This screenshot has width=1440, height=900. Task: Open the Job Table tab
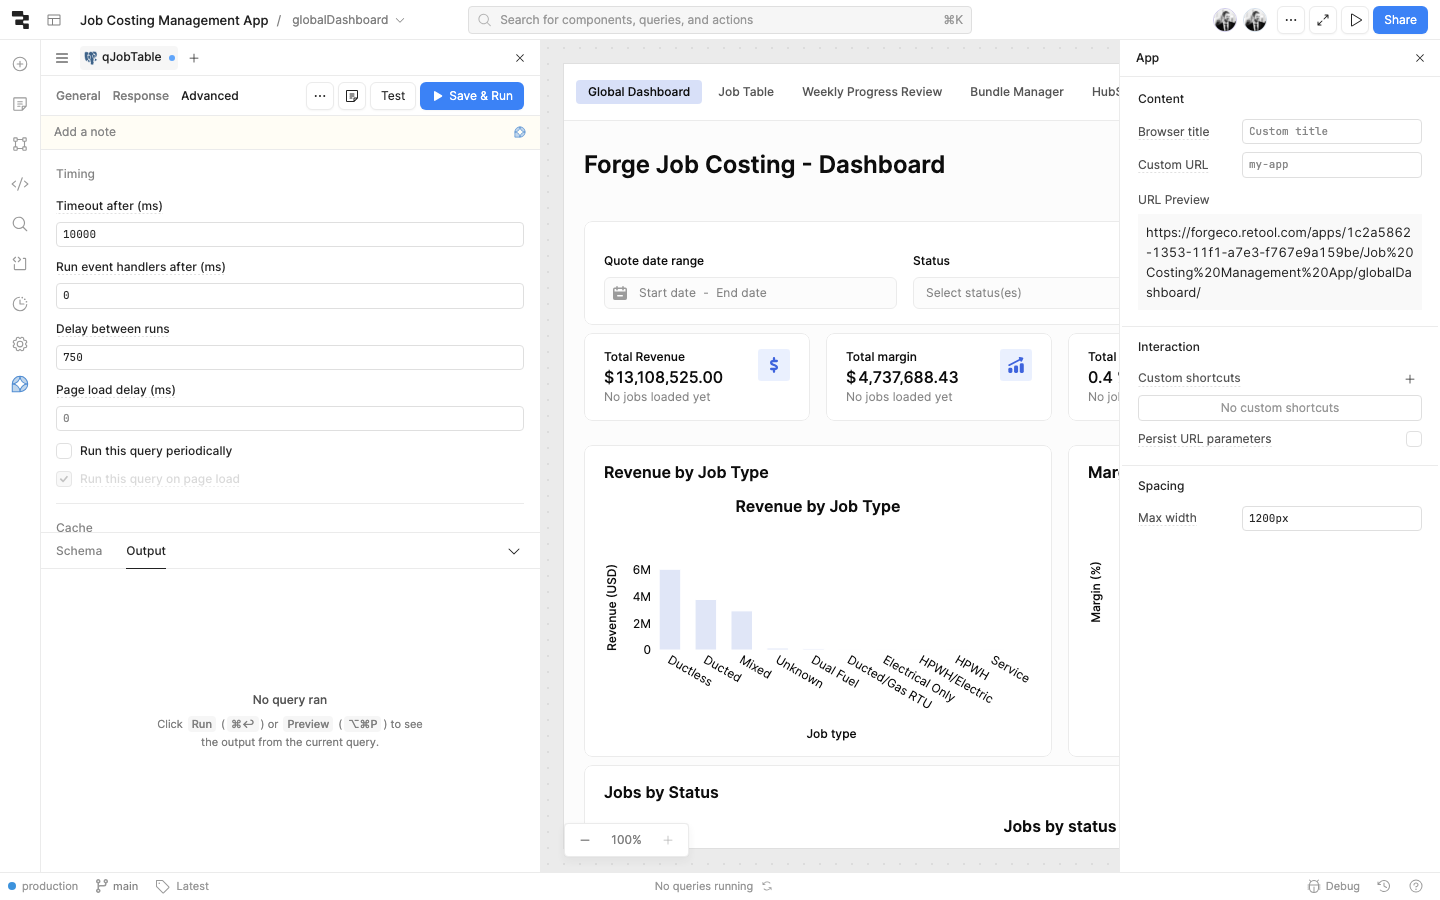point(745,92)
